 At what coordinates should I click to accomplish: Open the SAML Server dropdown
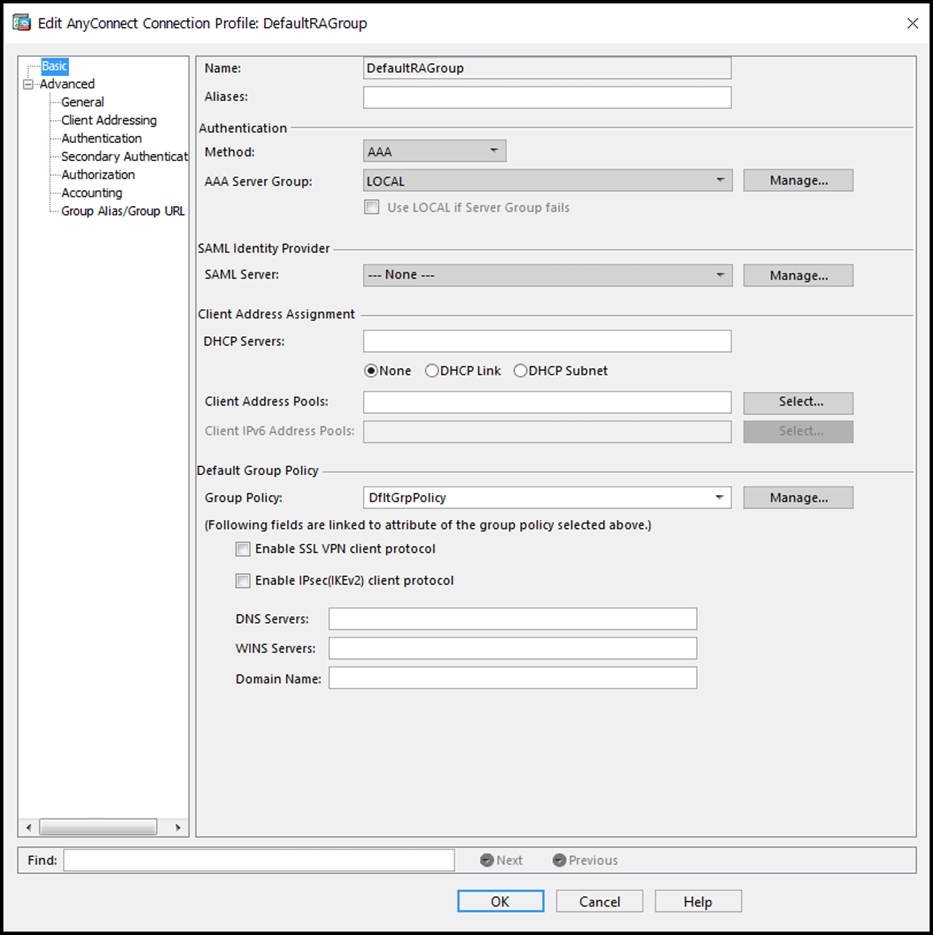click(547, 275)
